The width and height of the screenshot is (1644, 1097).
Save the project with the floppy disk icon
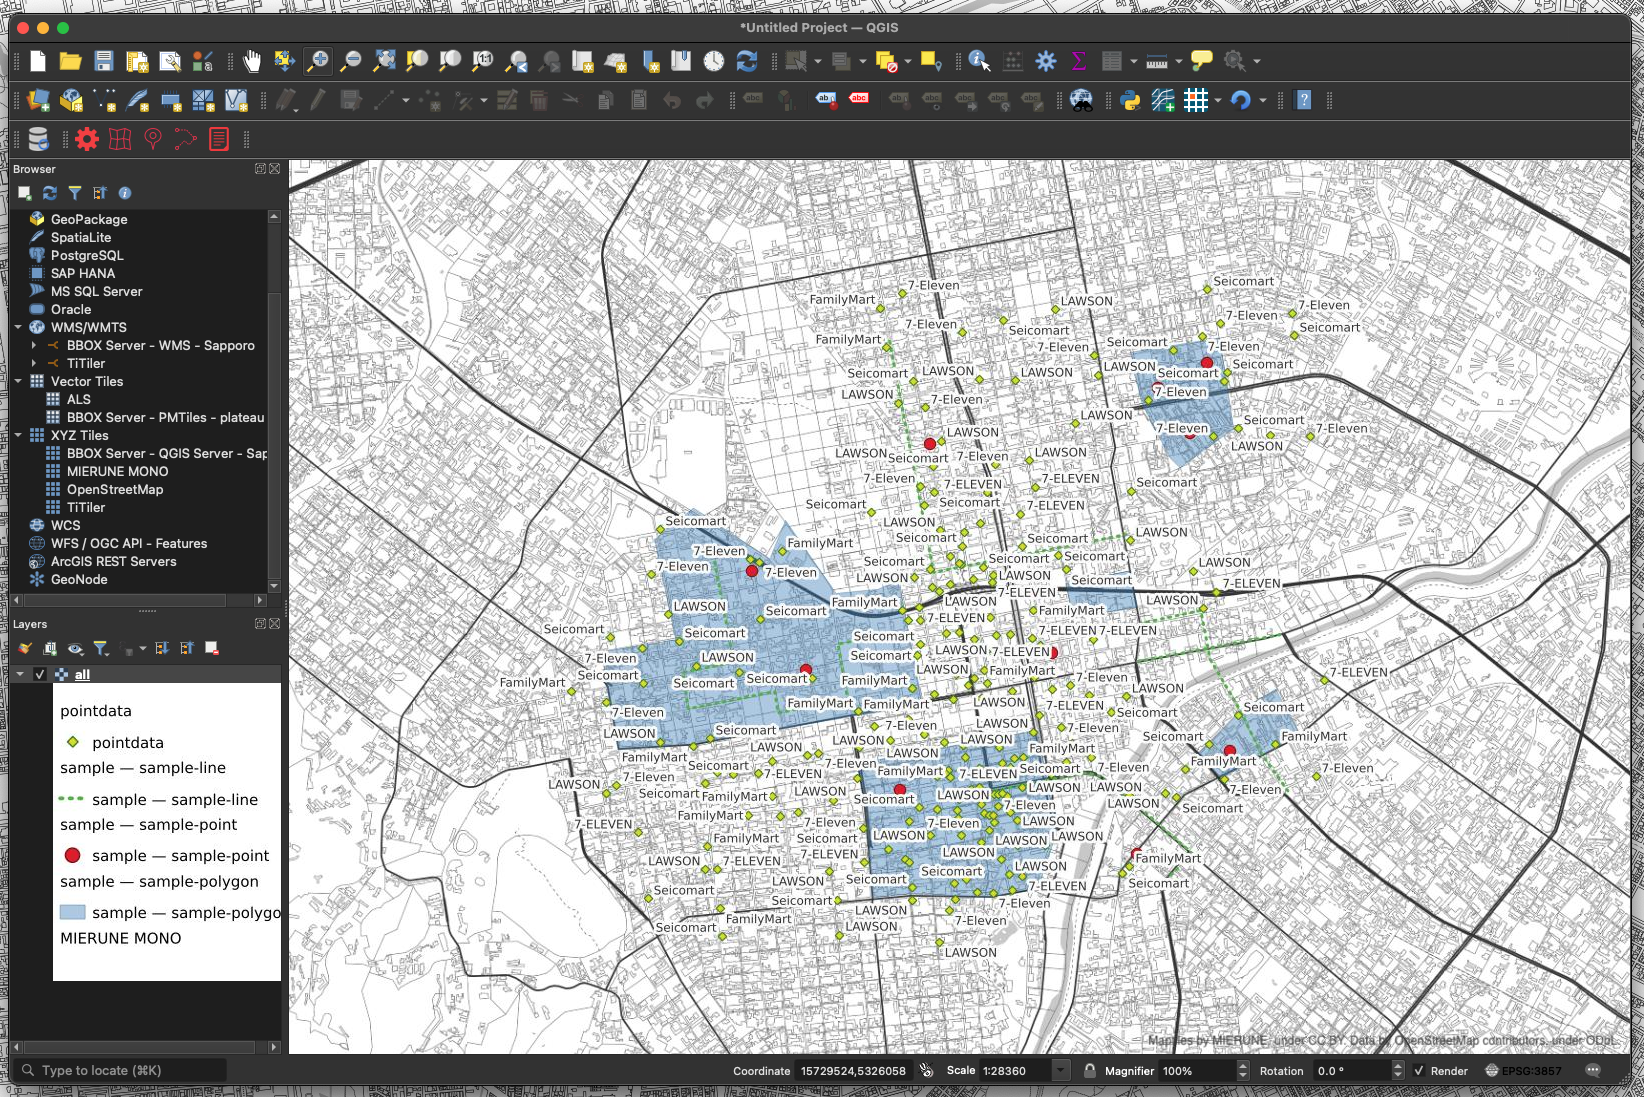[103, 62]
